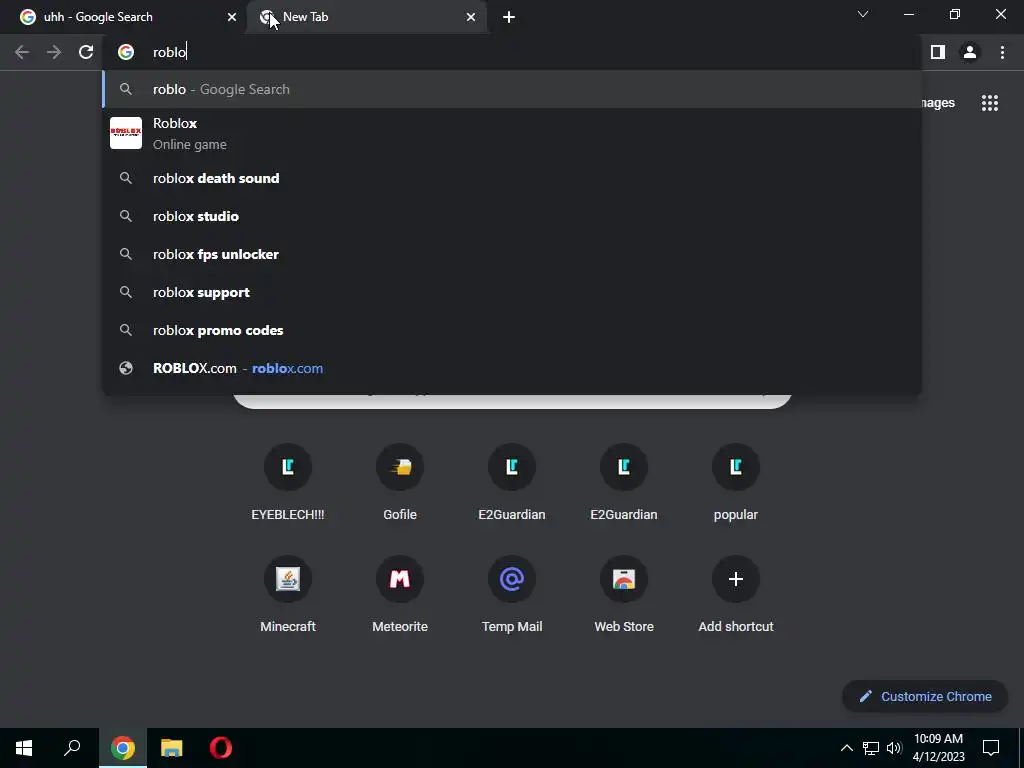The height and width of the screenshot is (768, 1024).
Task: Click the forward navigation arrow
Action: pos(54,52)
